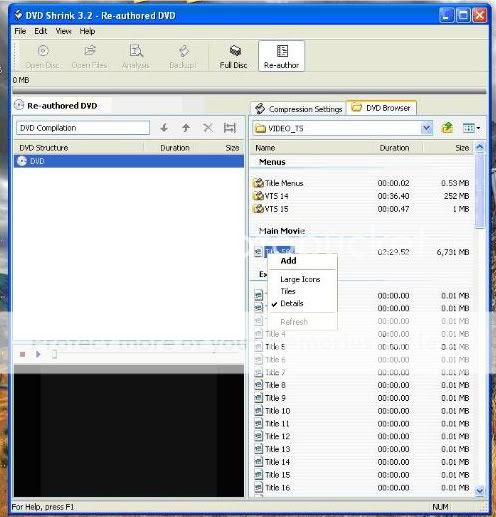This screenshot has width=496, height=517.
Task: Click the up one folder icon
Action: point(447,128)
